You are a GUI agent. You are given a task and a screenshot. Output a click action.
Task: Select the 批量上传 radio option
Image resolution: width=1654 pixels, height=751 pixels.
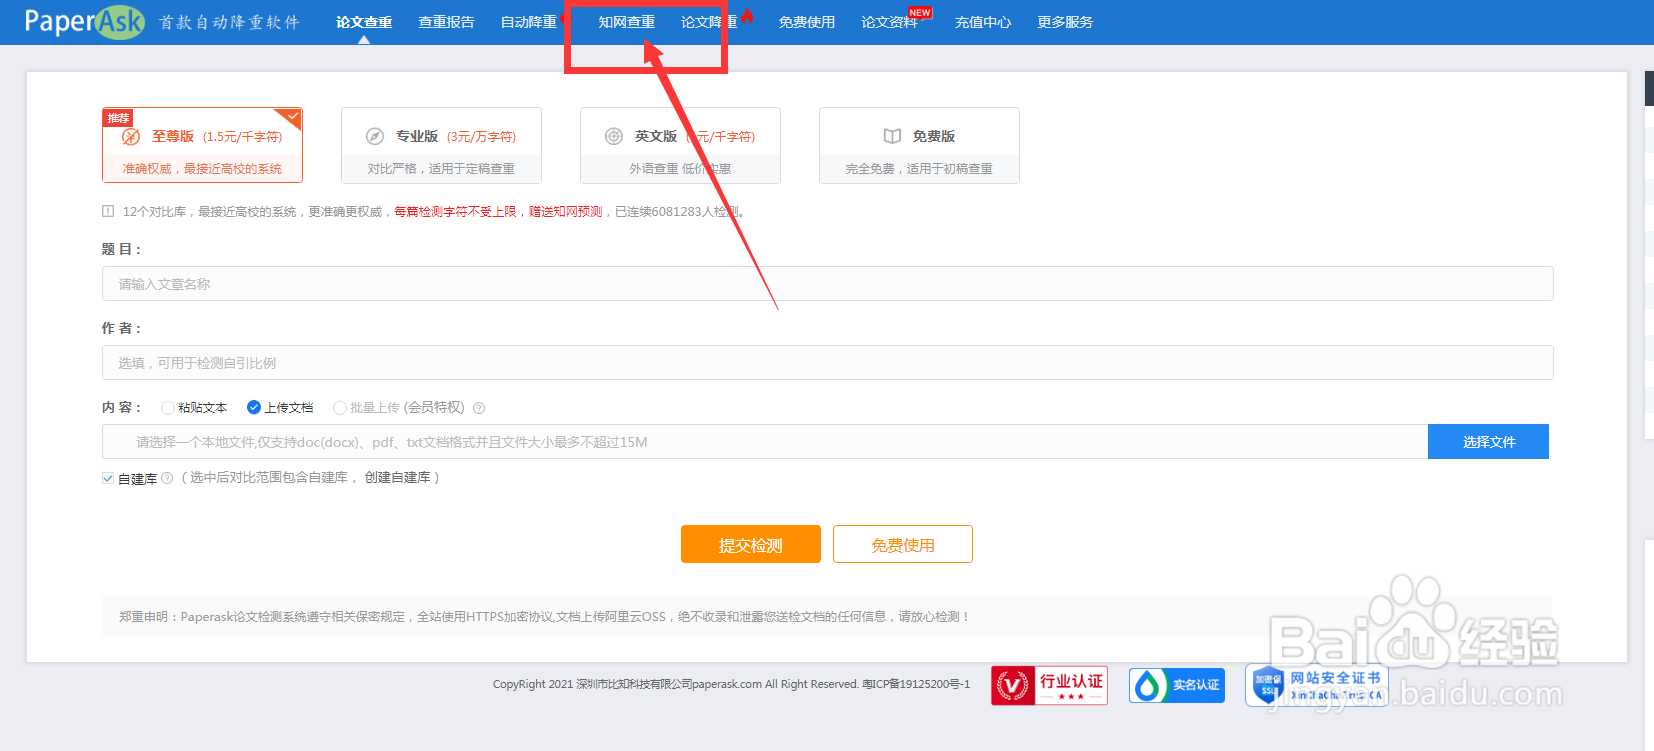point(340,407)
